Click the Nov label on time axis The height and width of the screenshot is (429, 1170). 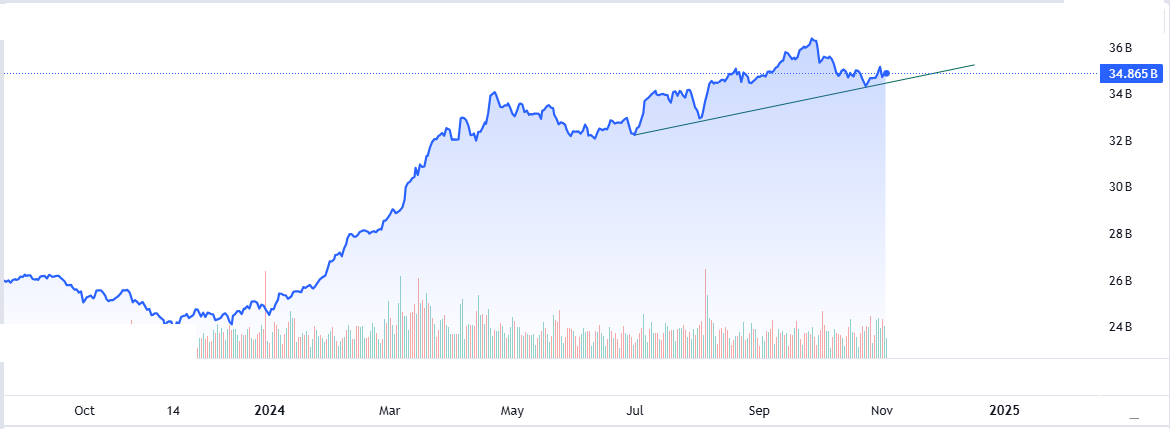pos(881,411)
